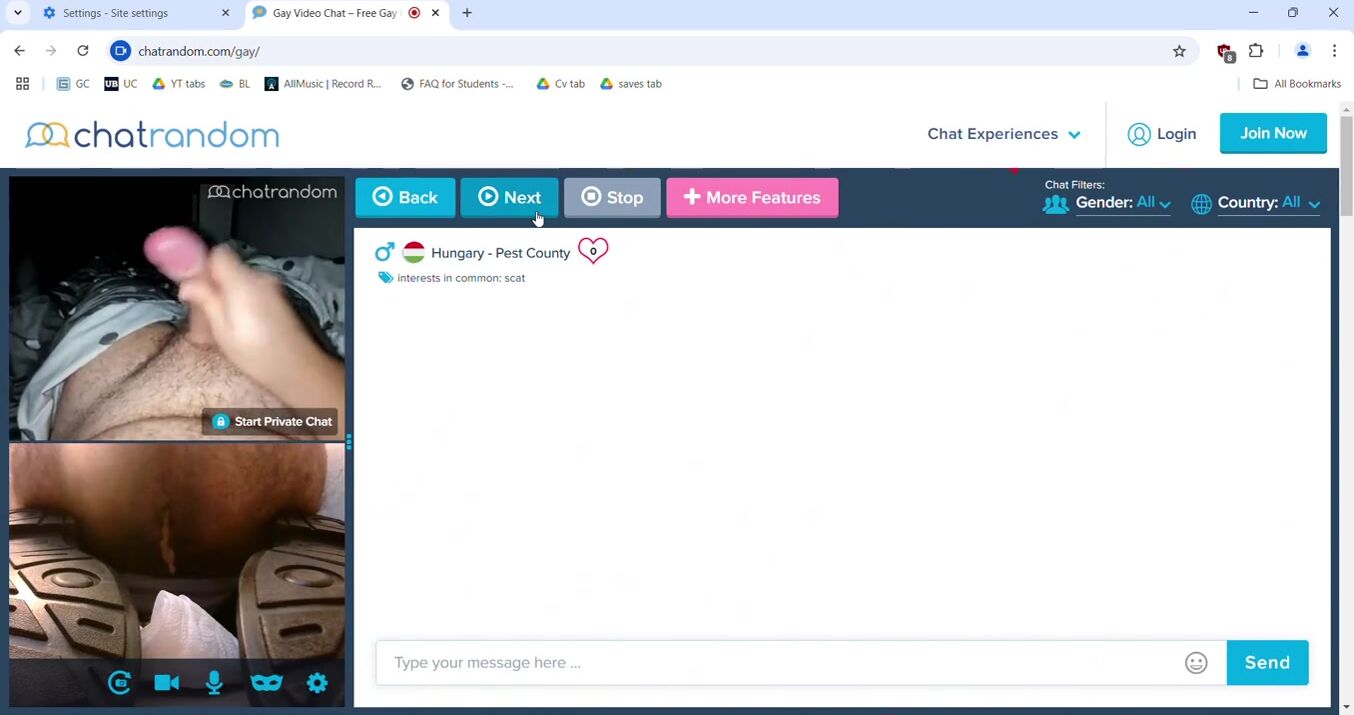Viewport: 1354px width, 715px height.
Task: Open the Chrome extensions puzzle icon
Action: click(1257, 51)
